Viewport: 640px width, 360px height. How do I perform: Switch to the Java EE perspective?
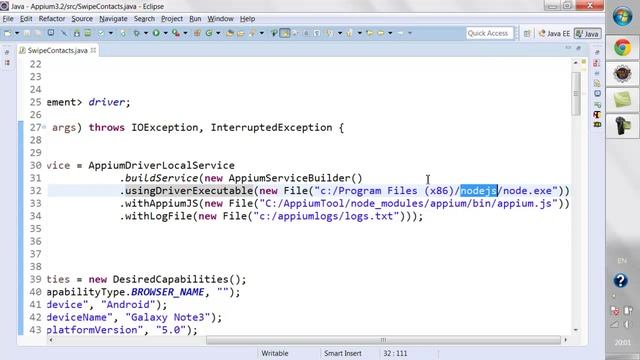coord(554,33)
